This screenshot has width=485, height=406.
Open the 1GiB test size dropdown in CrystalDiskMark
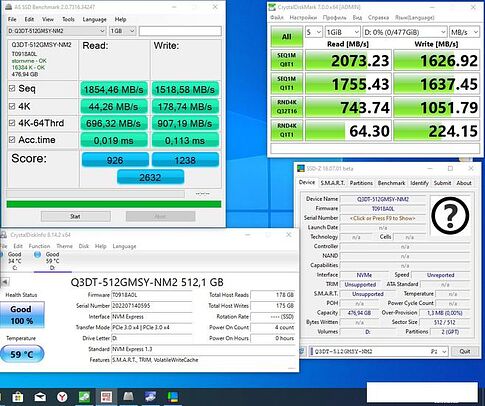[342, 32]
